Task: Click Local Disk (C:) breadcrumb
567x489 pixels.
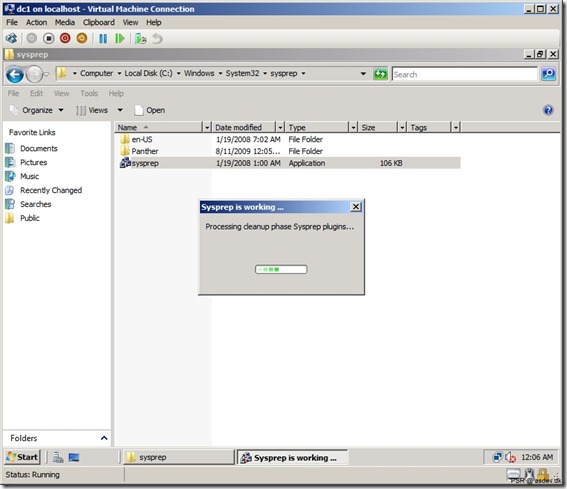Action: (x=149, y=73)
